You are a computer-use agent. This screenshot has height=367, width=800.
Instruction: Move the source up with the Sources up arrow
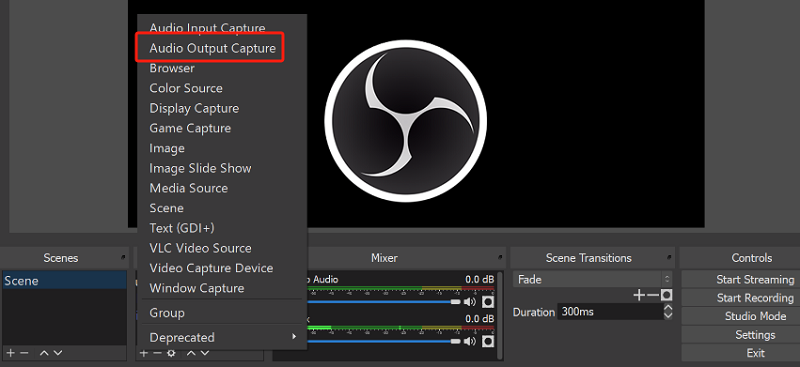pos(191,353)
